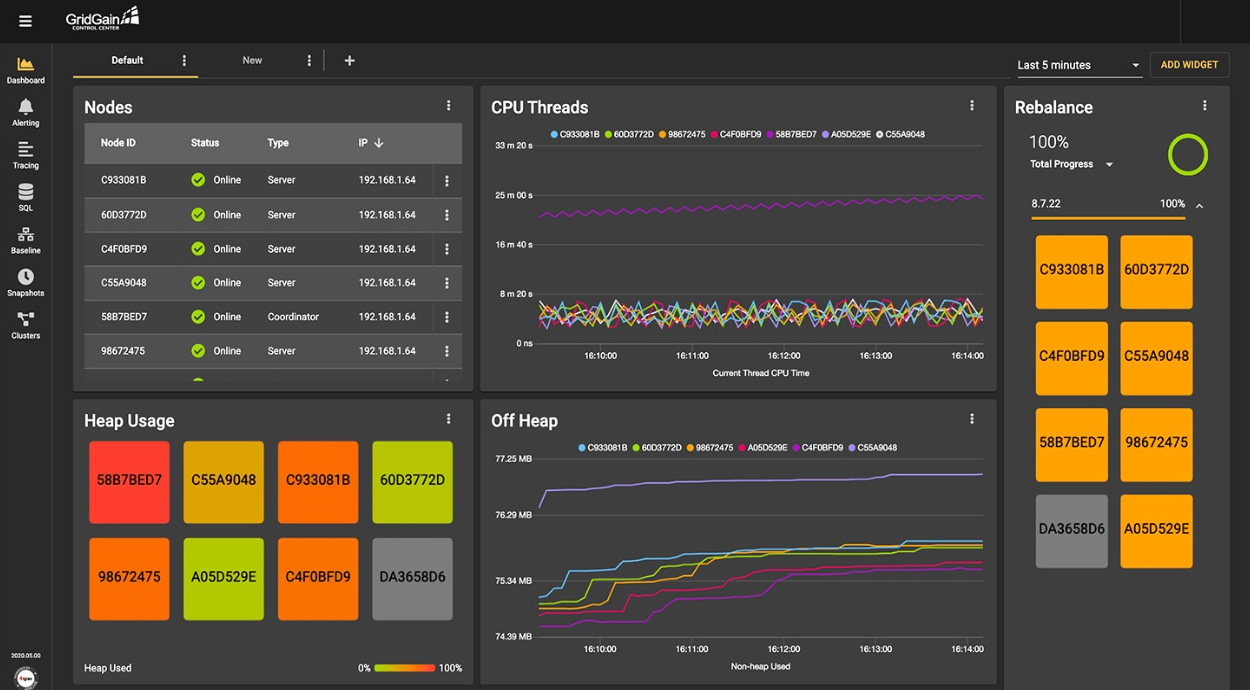
Task: Select 60D3772D tile in Rebalance panel
Action: click(1157, 272)
